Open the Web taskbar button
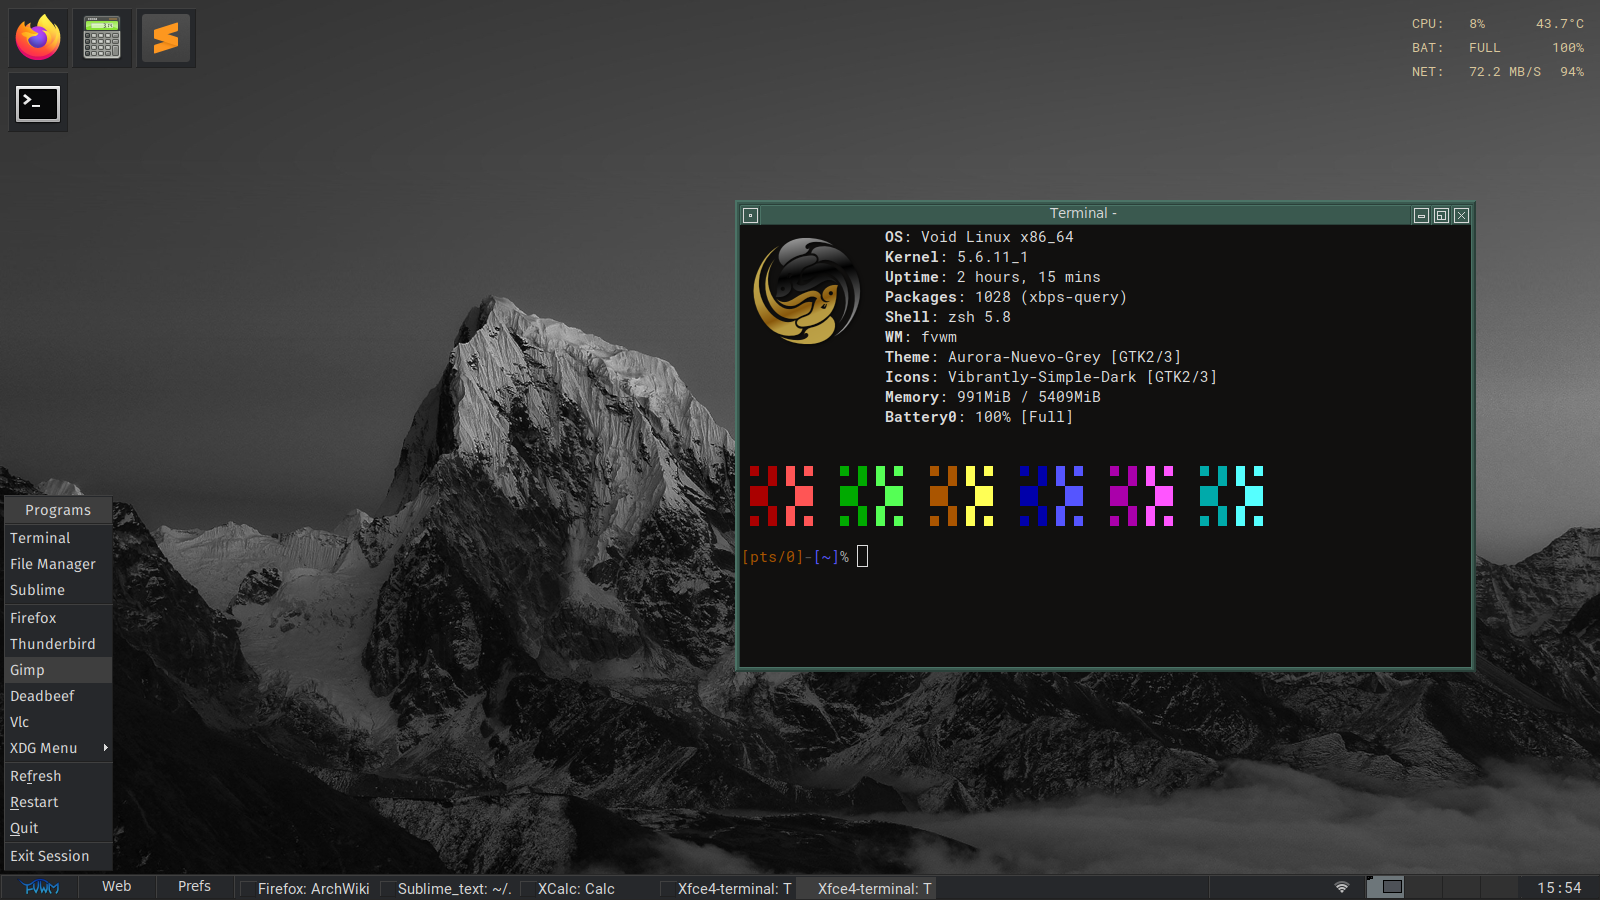Image resolution: width=1600 pixels, height=900 pixels. [x=117, y=887]
